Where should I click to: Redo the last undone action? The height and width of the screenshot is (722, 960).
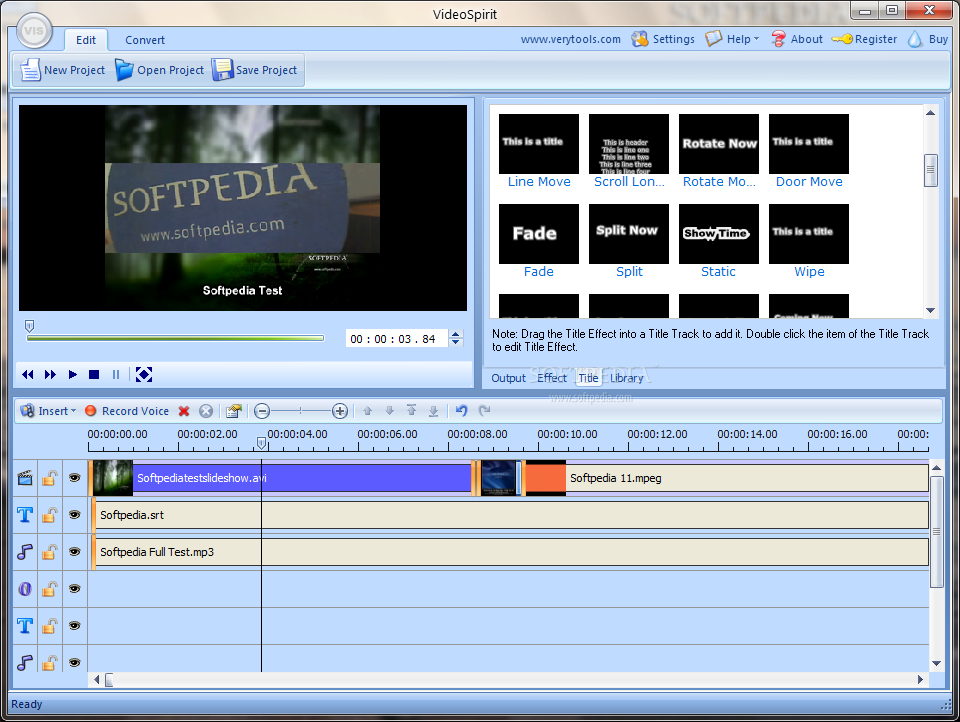(484, 410)
